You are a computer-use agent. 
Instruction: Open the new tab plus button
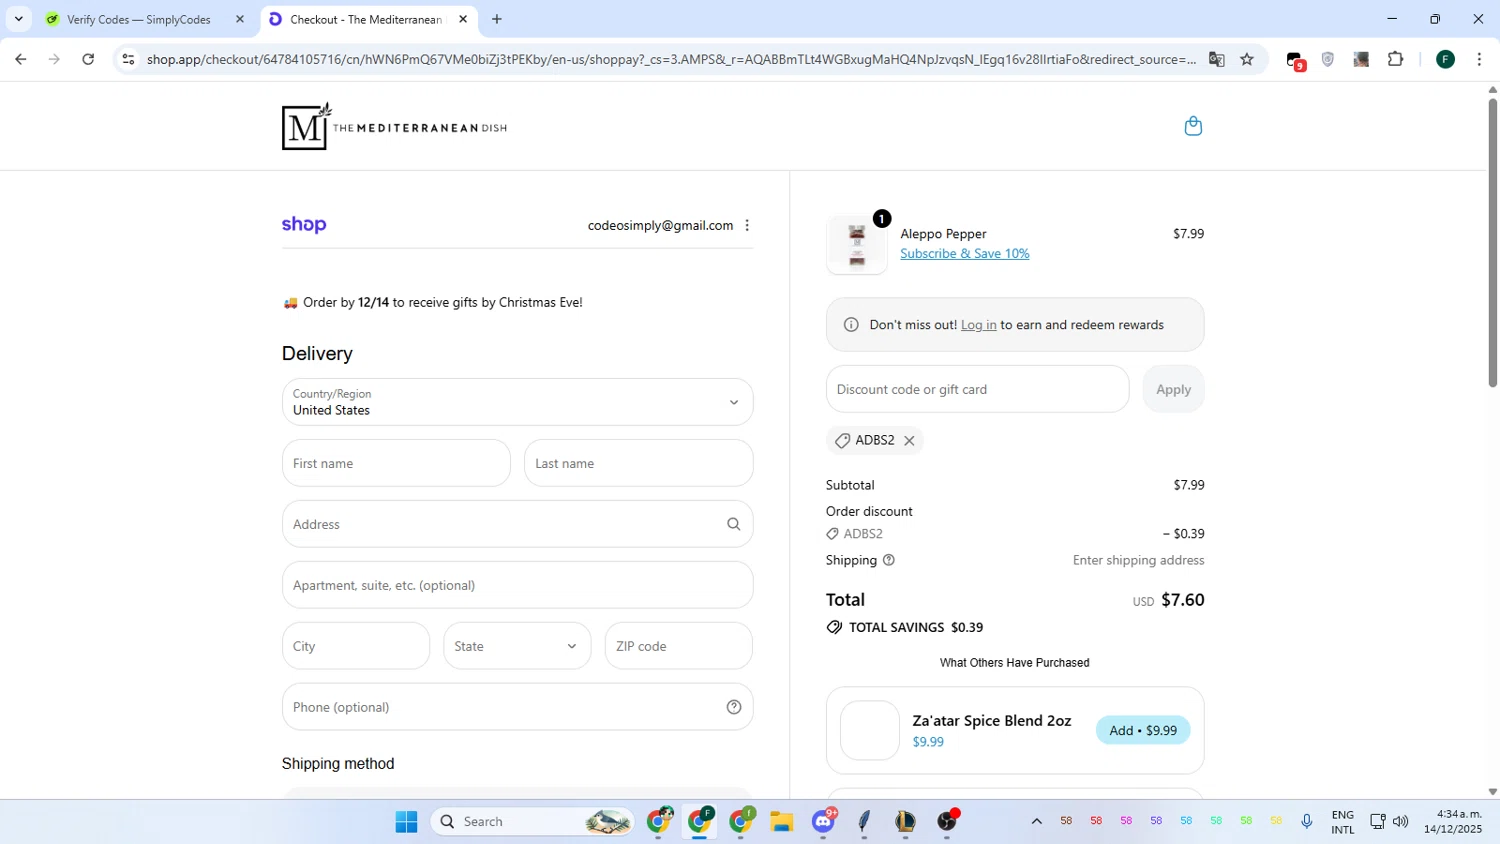click(497, 19)
